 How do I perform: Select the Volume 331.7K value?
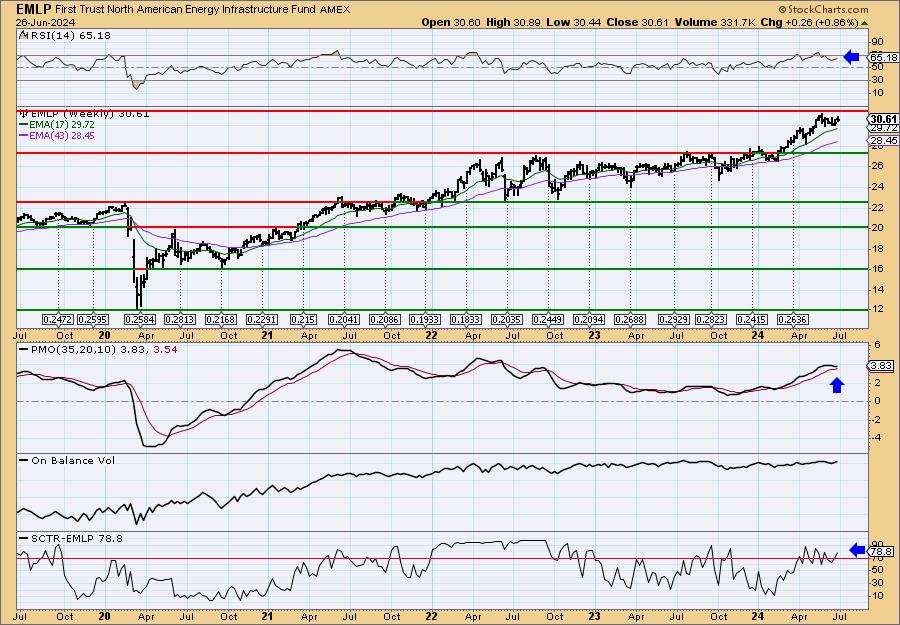715,22
